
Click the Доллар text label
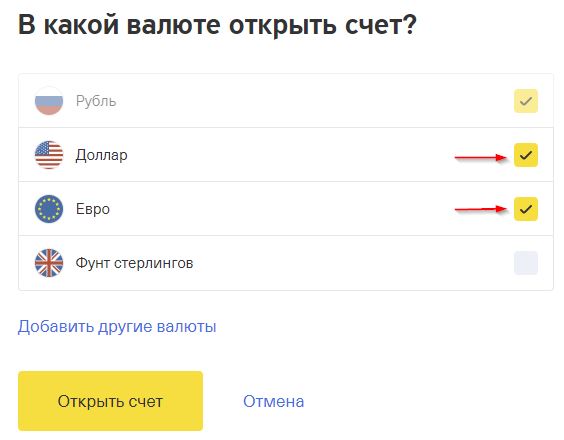(101, 155)
